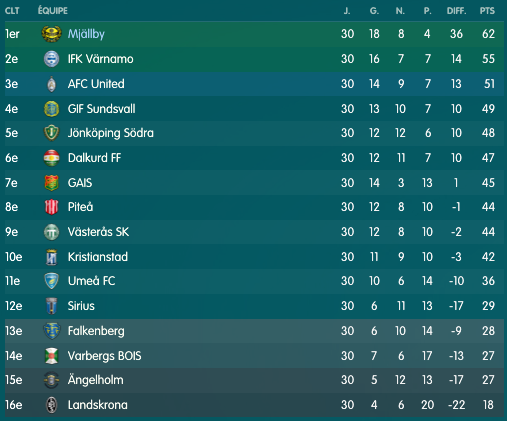Click the Mjällby club crest
This screenshot has height=421, width=507.
pyautogui.click(x=51, y=34)
